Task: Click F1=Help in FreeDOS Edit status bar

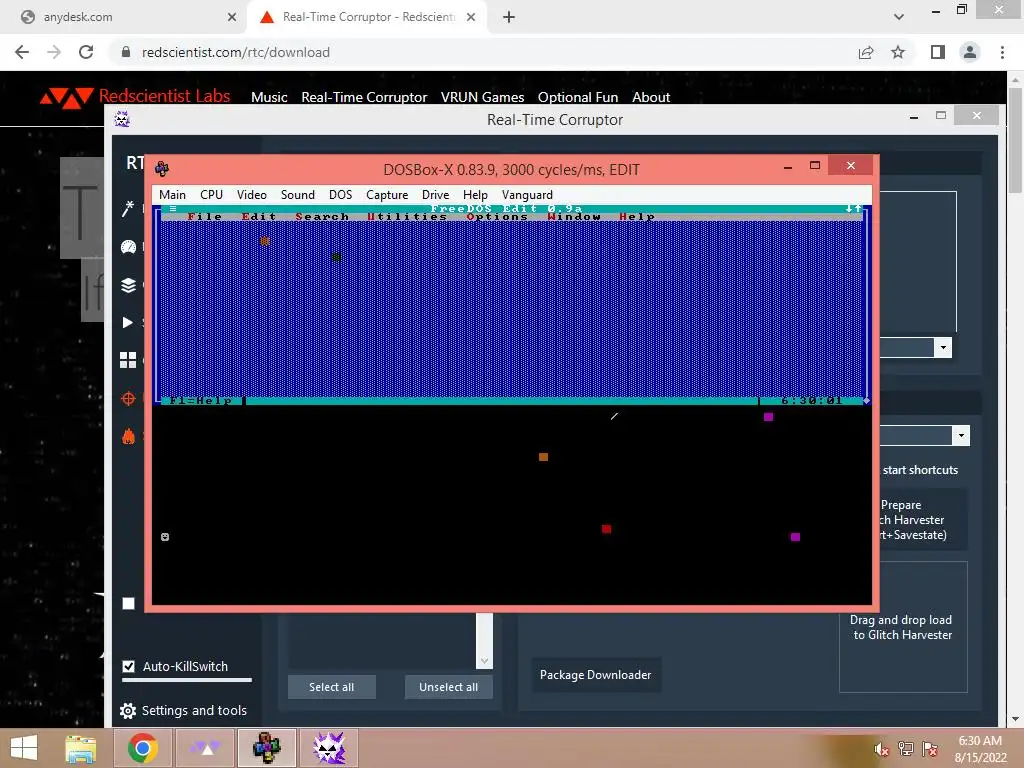Action: pyautogui.click(x=200, y=400)
